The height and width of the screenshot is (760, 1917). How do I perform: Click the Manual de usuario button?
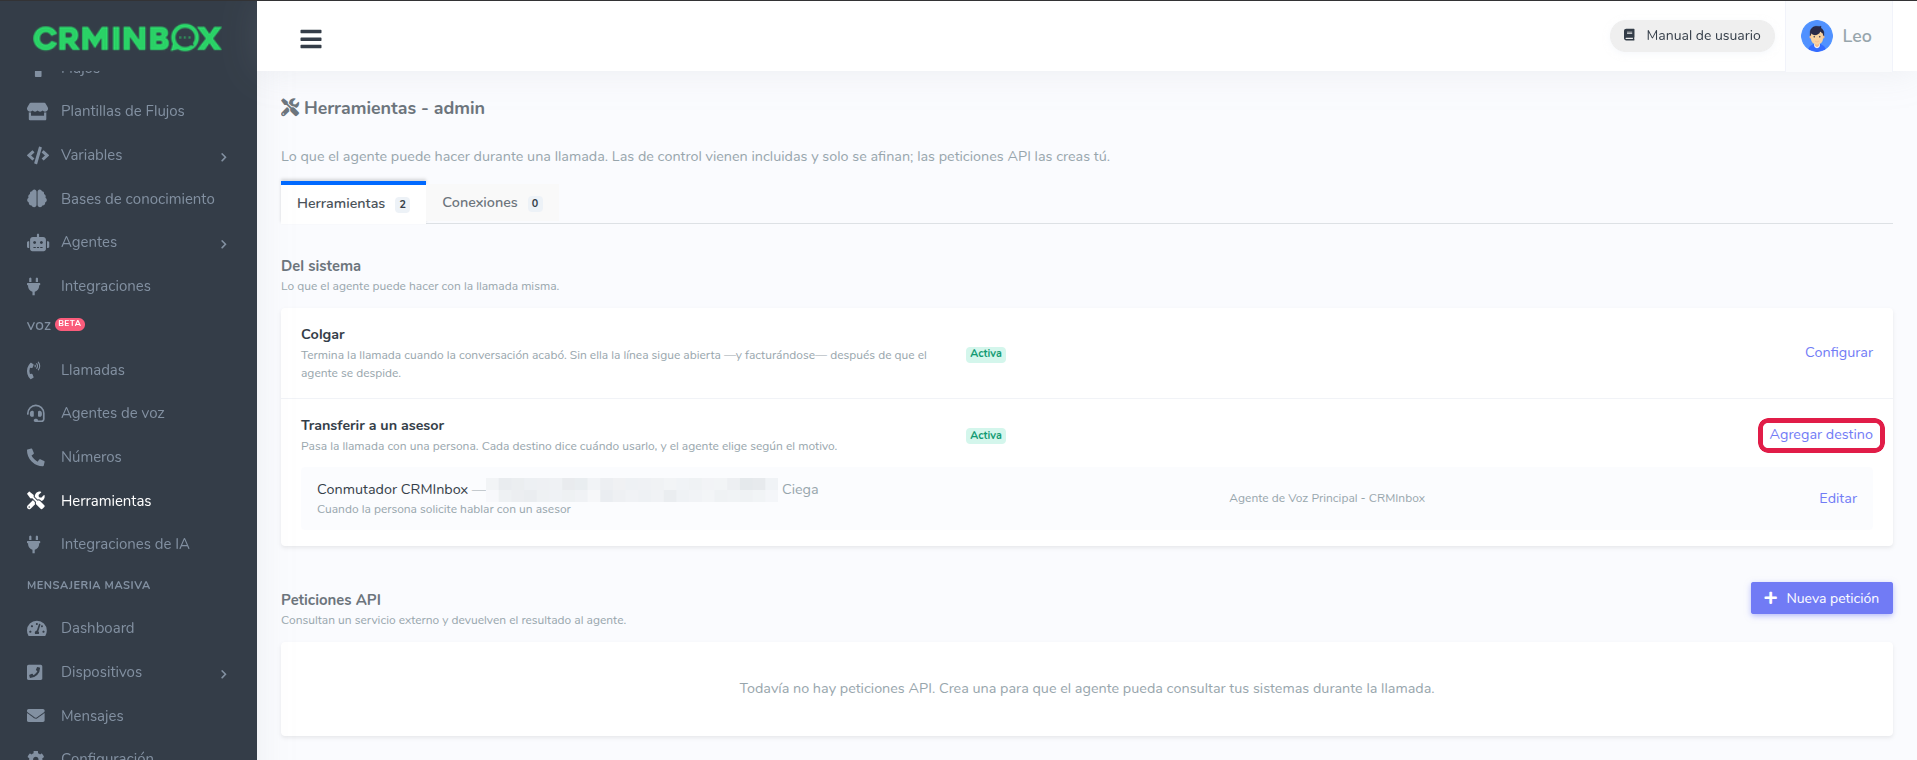tap(1692, 35)
